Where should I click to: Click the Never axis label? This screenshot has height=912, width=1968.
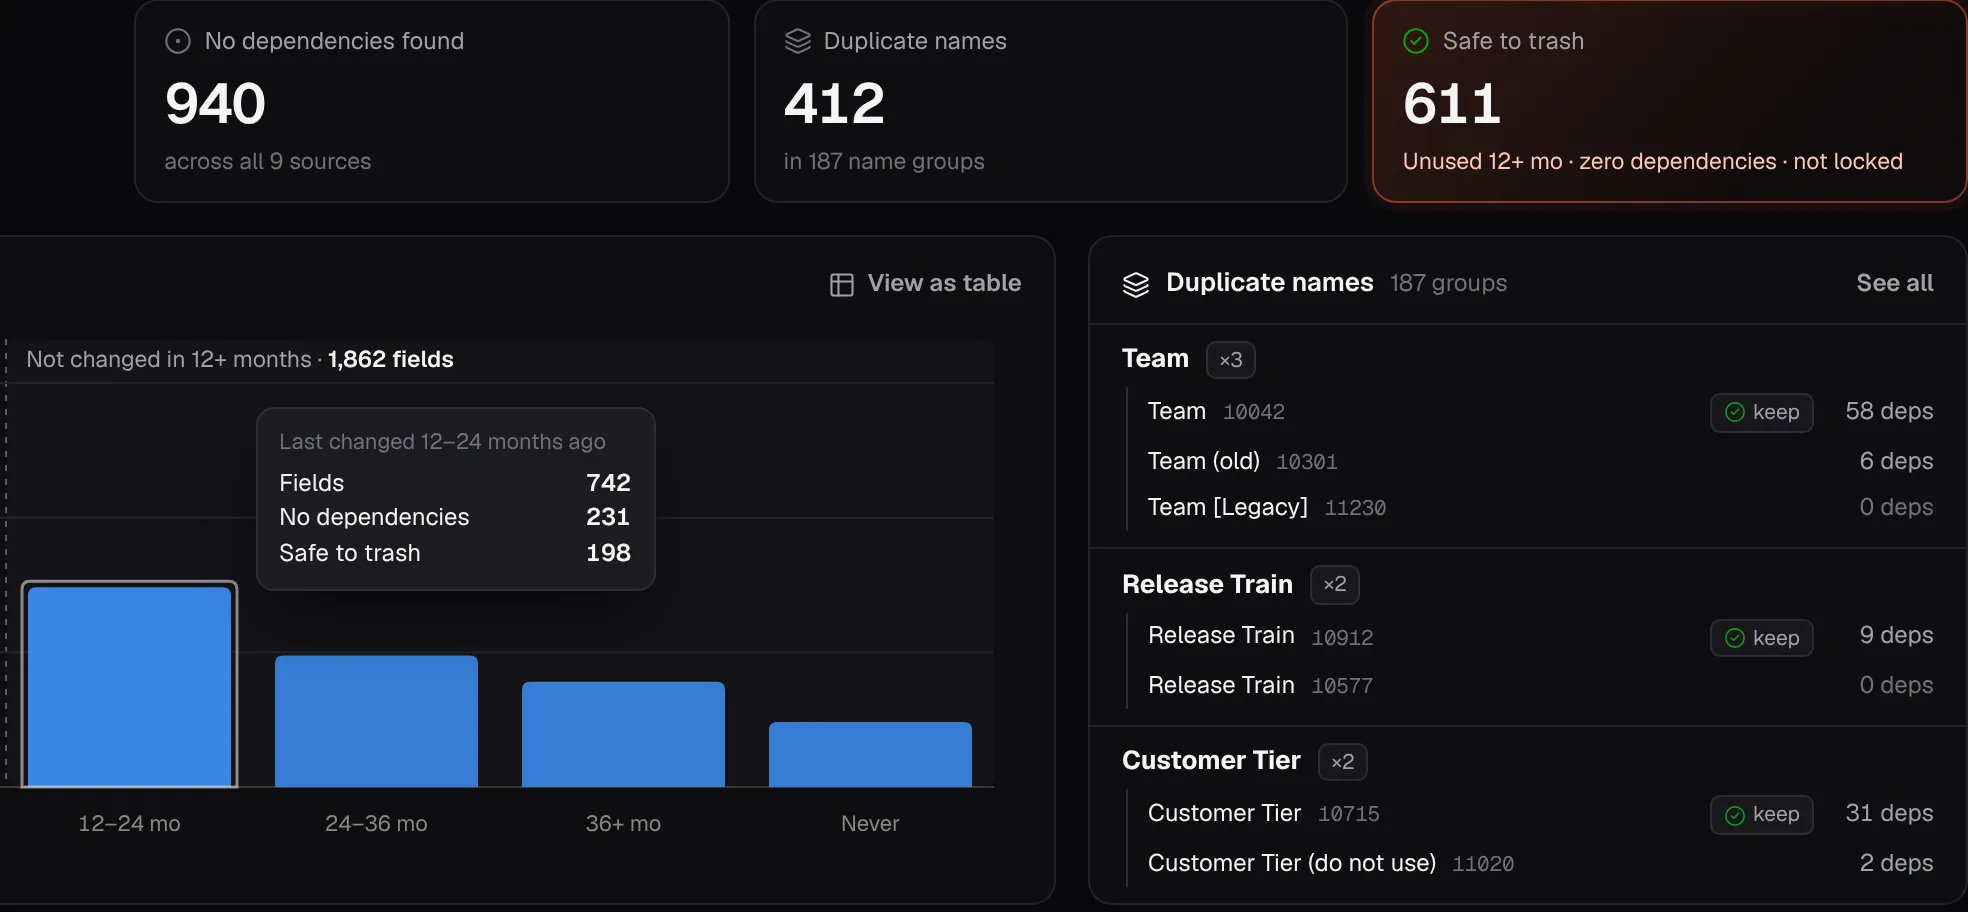(870, 824)
